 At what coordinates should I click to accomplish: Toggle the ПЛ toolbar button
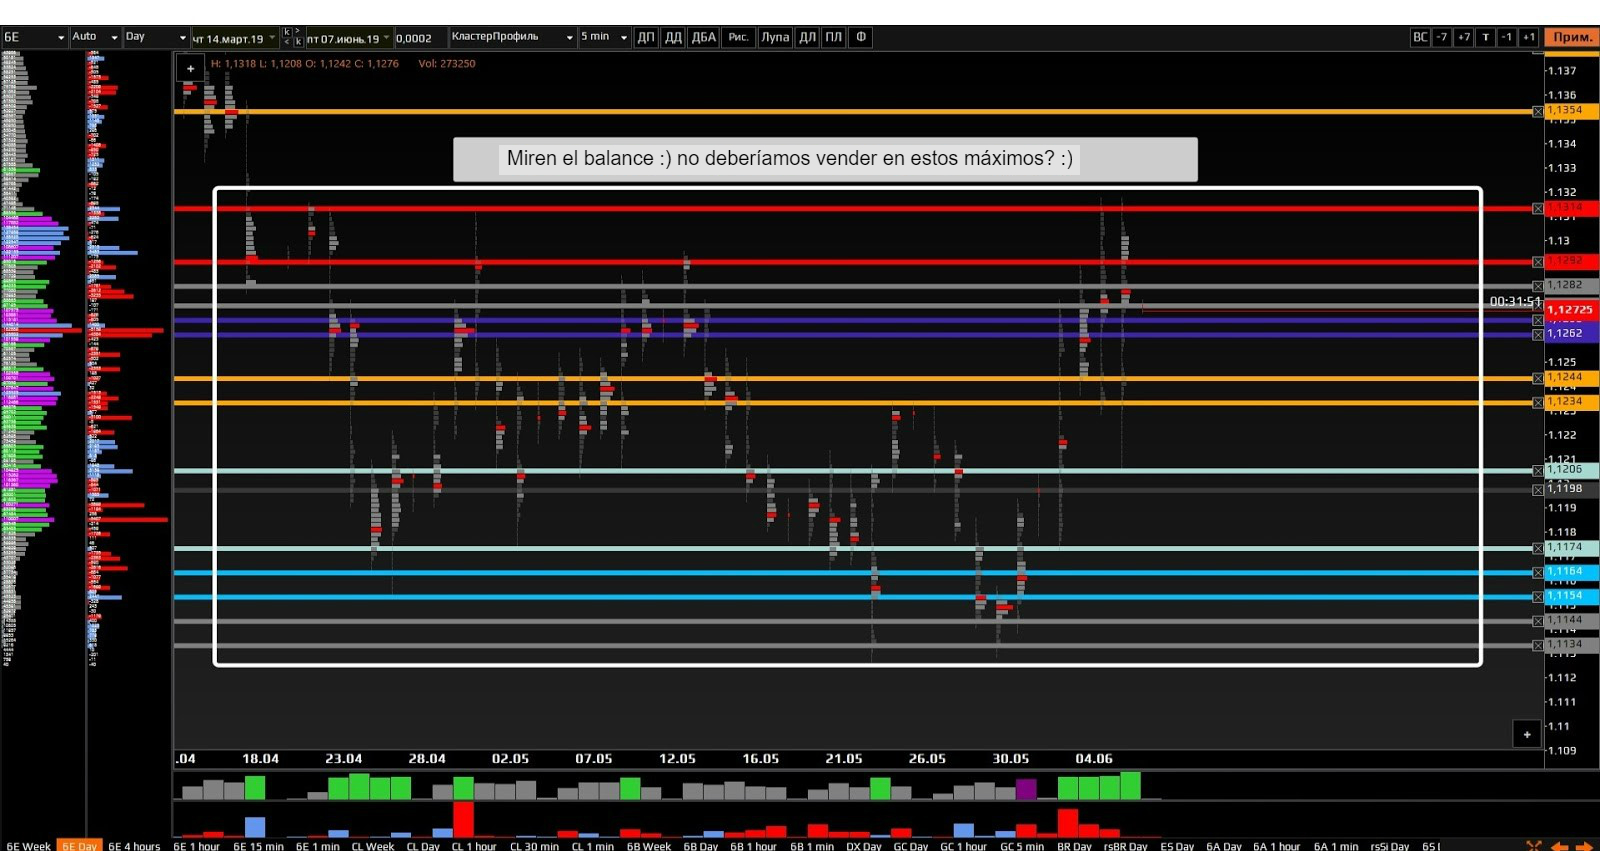coord(834,37)
